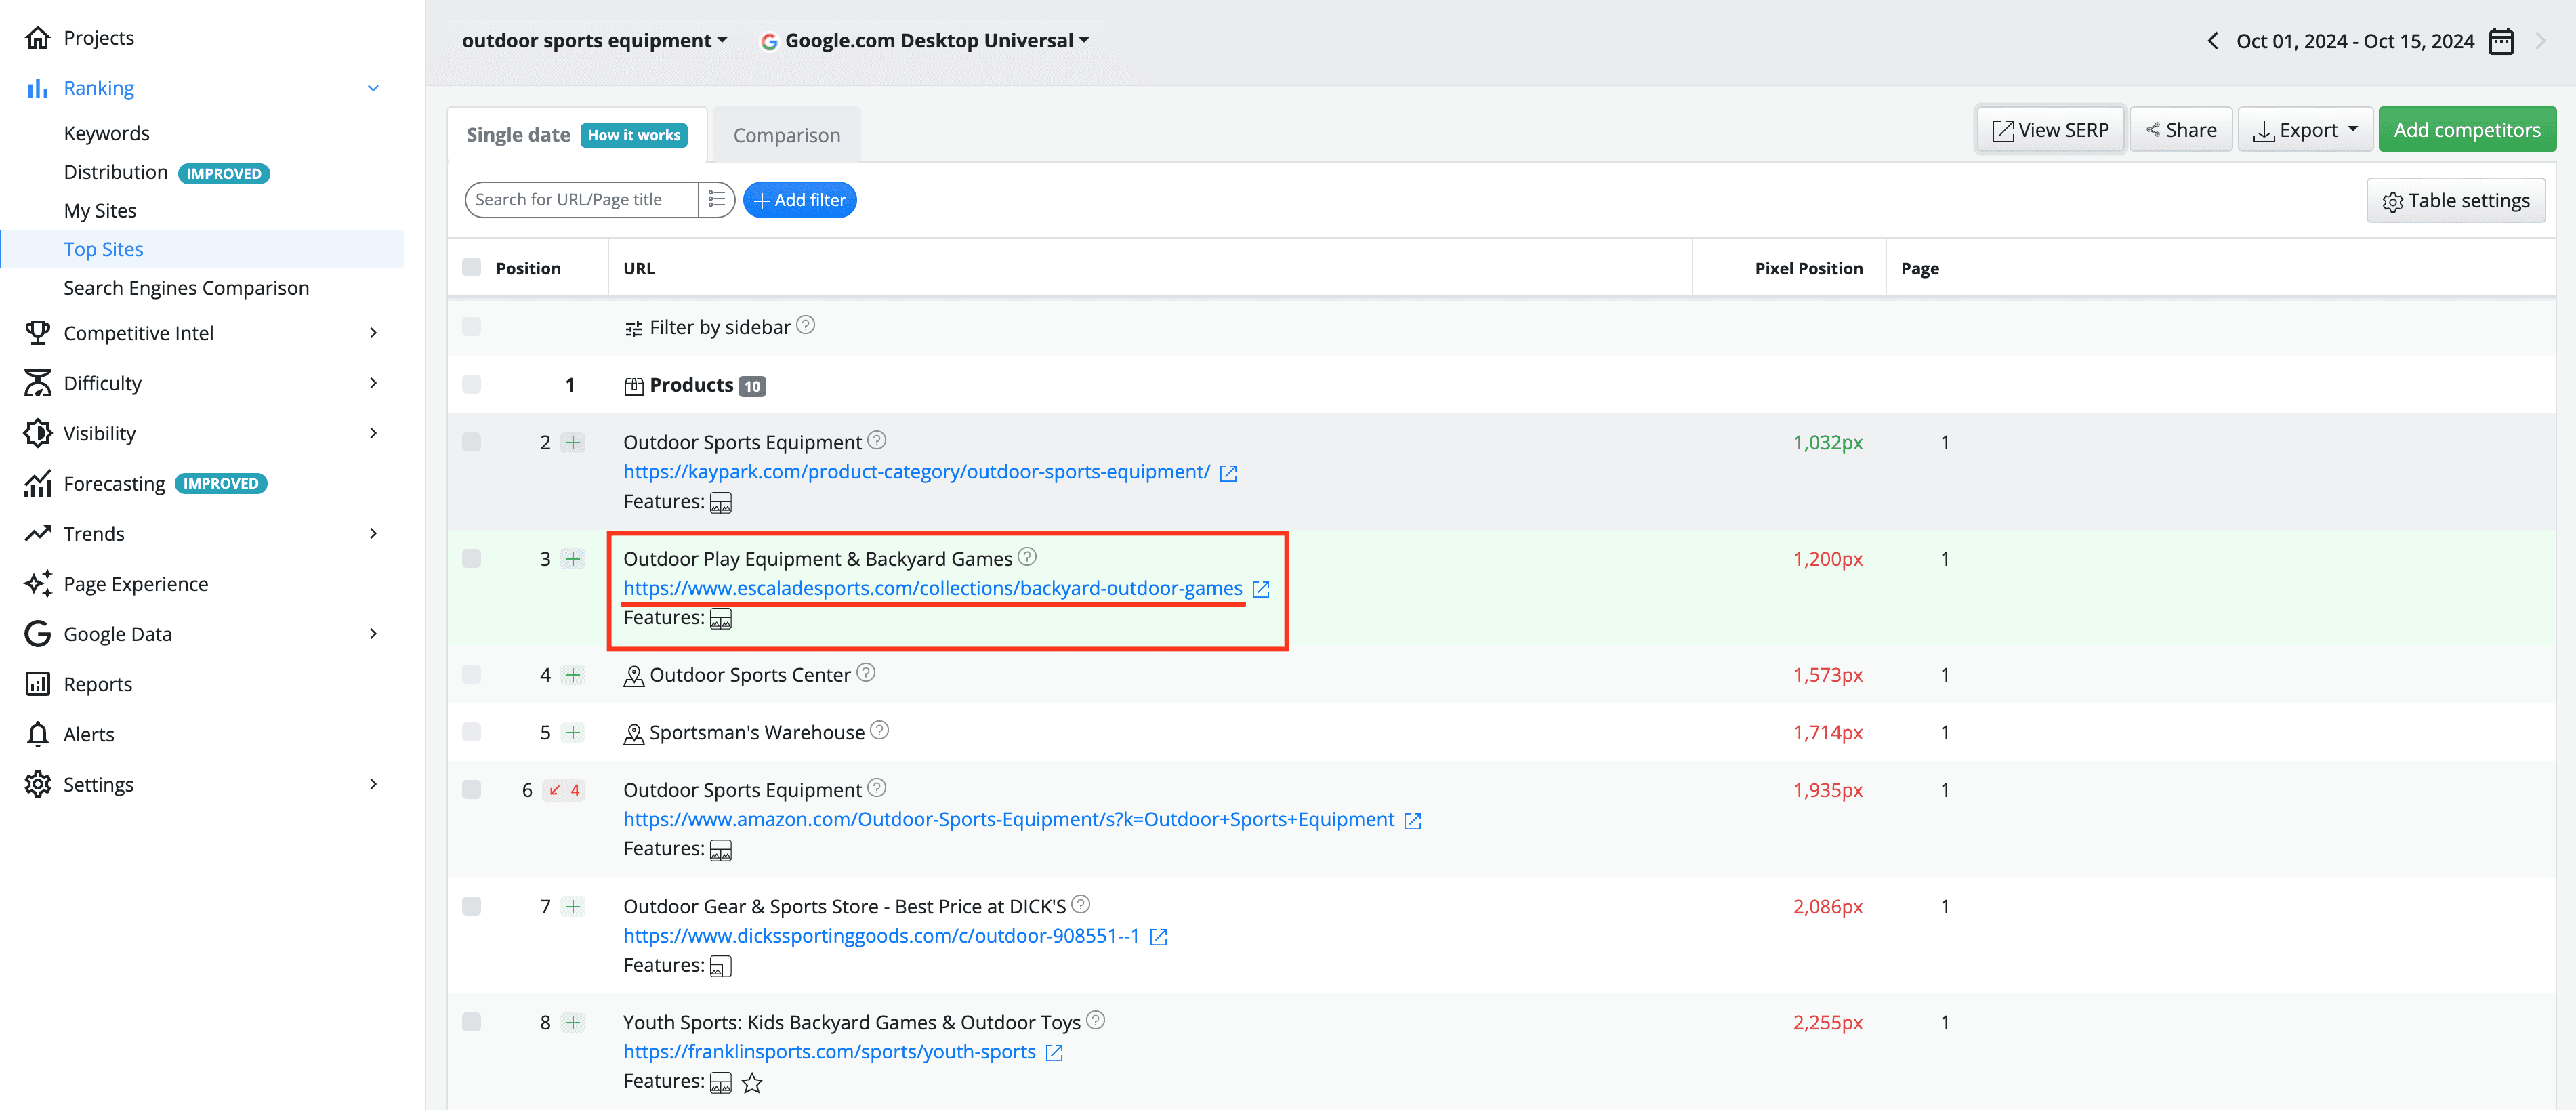The image size is (2576, 1110).
Task: Click the Forecasting chart icon
Action: click(38, 483)
